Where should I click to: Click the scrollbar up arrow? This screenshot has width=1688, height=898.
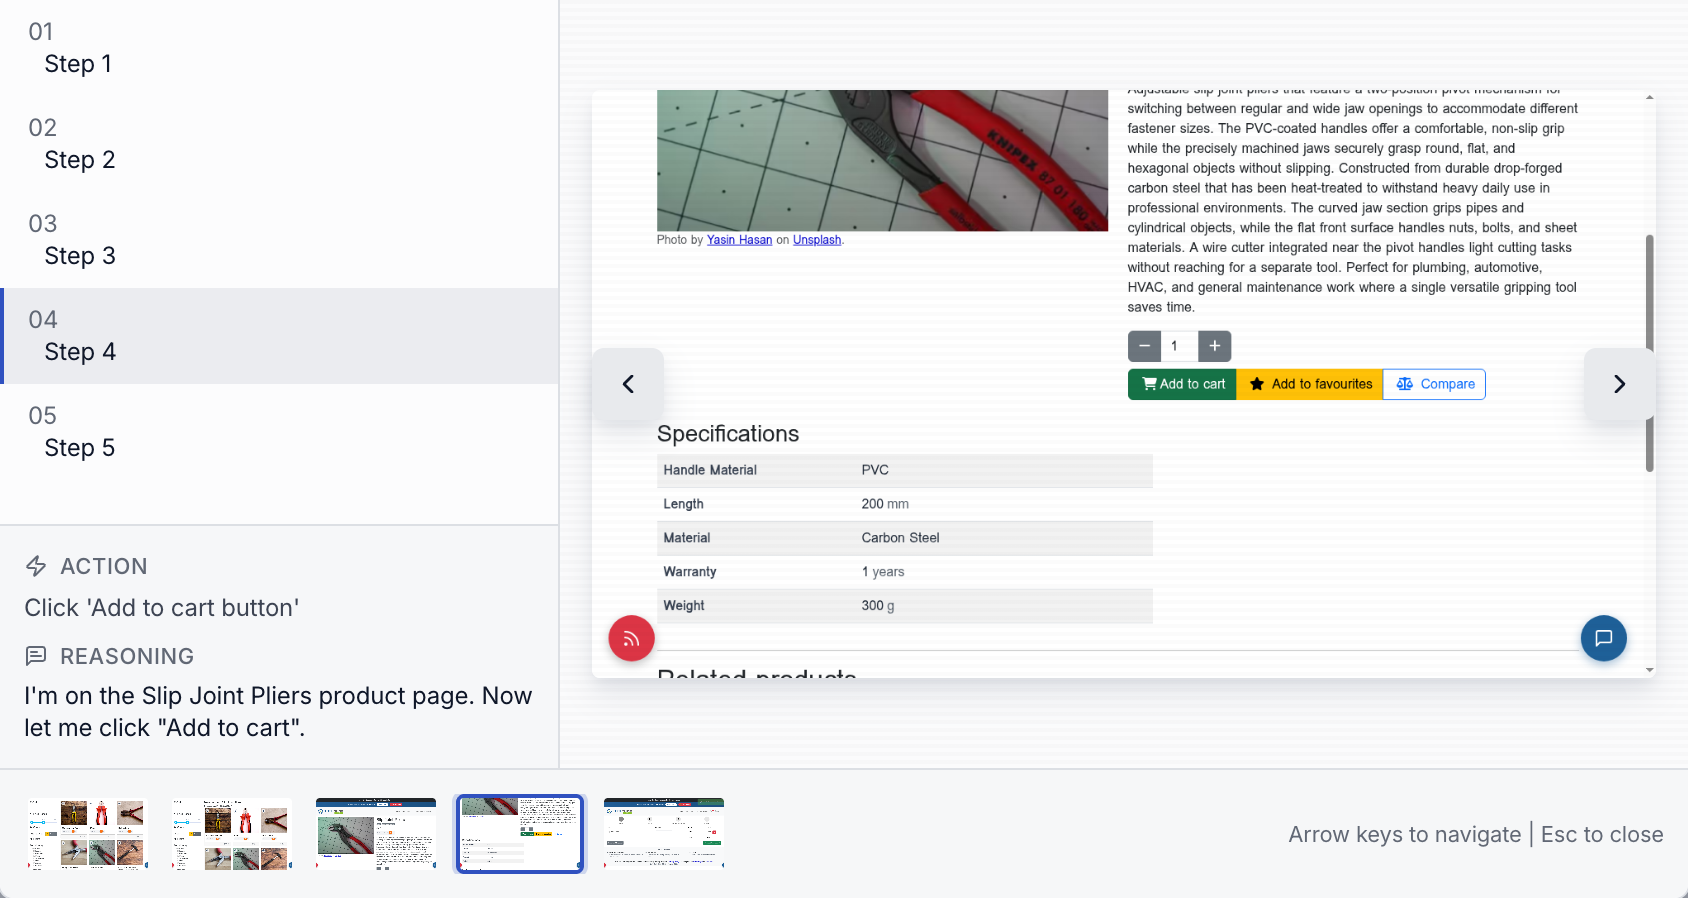(x=1649, y=97)
